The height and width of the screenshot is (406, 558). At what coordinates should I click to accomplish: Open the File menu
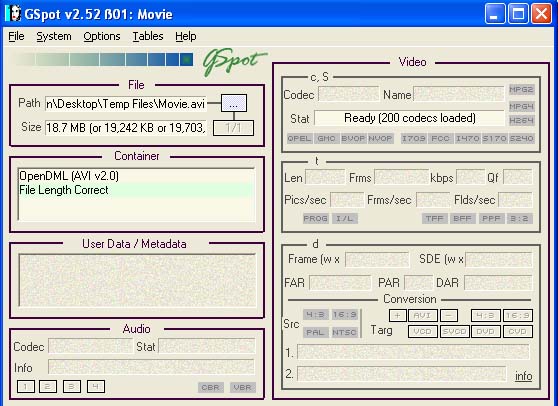pyautogui.click(x=16, y=36)
